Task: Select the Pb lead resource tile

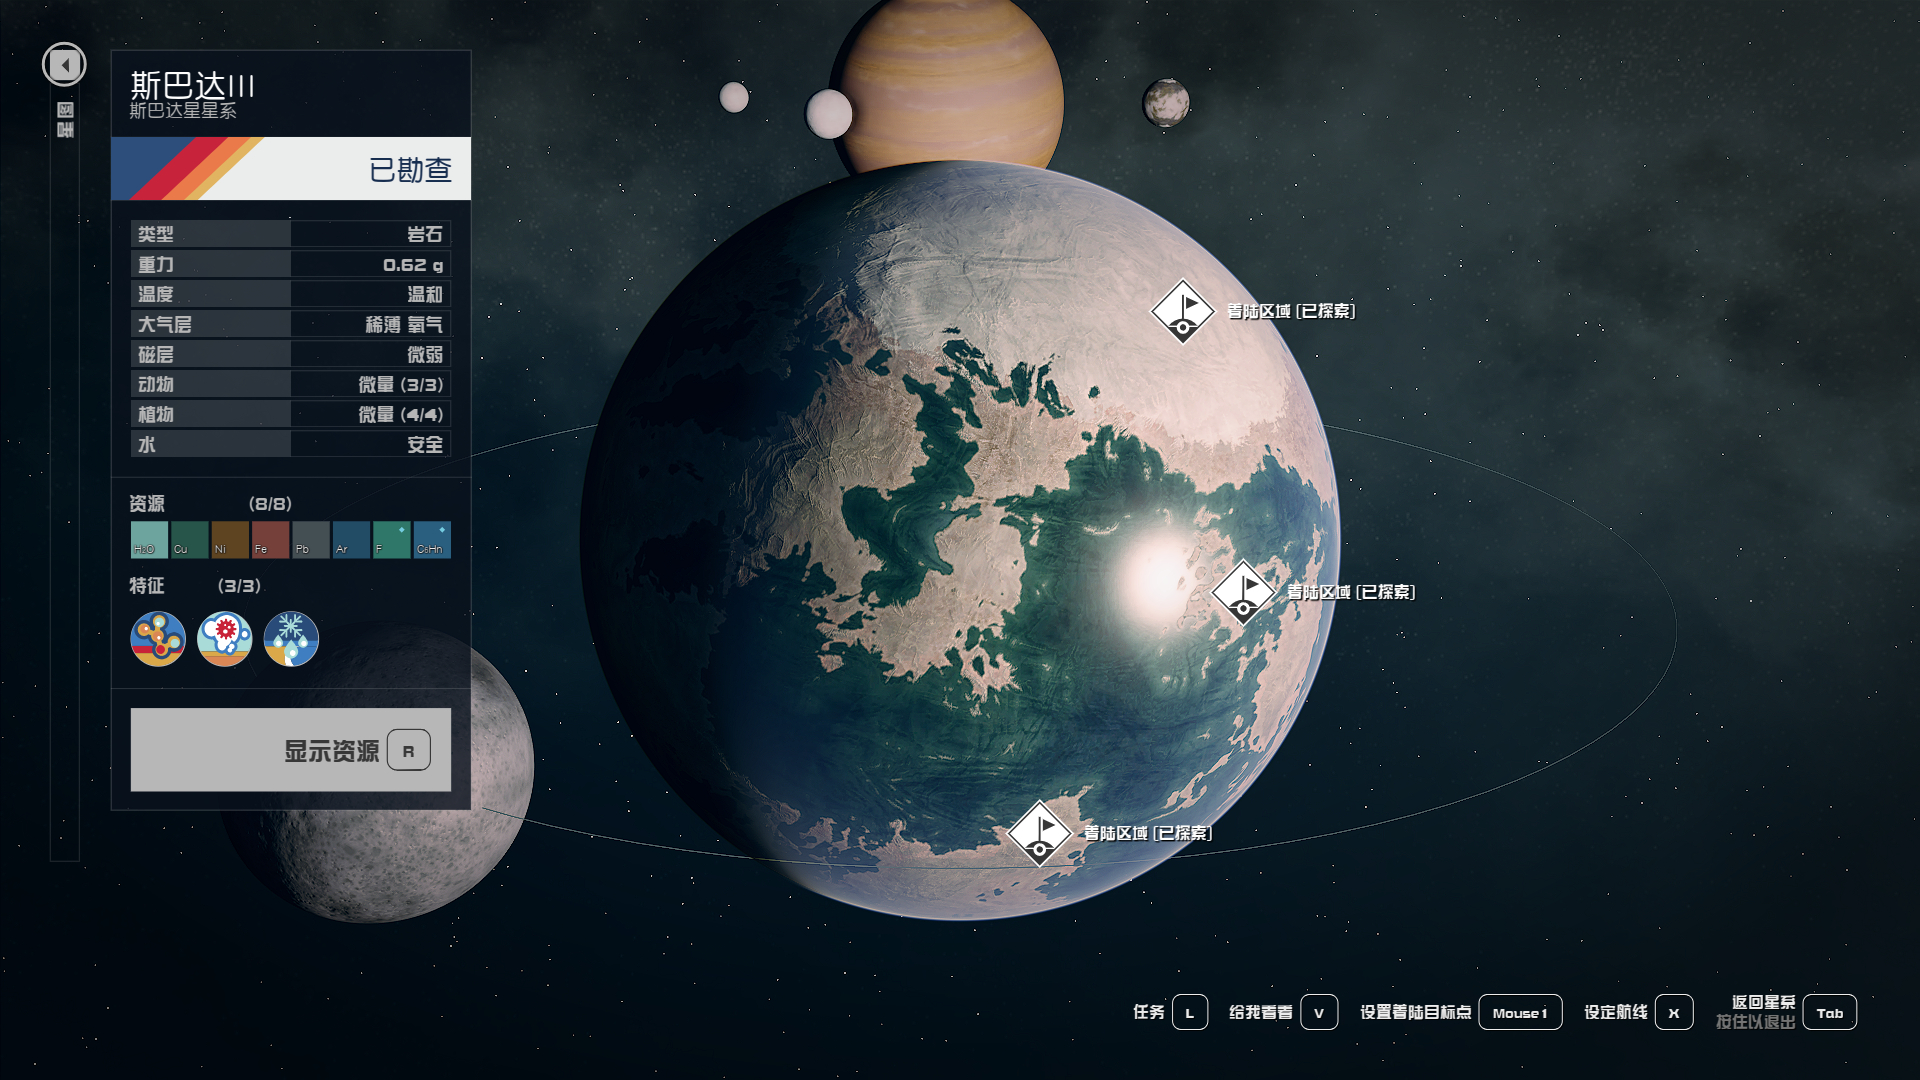Action: (310, 540)
